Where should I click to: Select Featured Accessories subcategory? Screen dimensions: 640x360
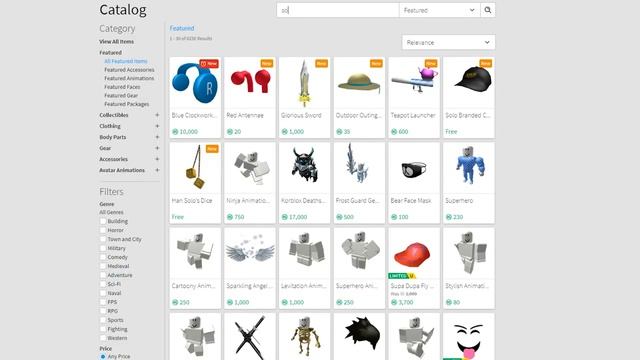[x=129, y=70]
